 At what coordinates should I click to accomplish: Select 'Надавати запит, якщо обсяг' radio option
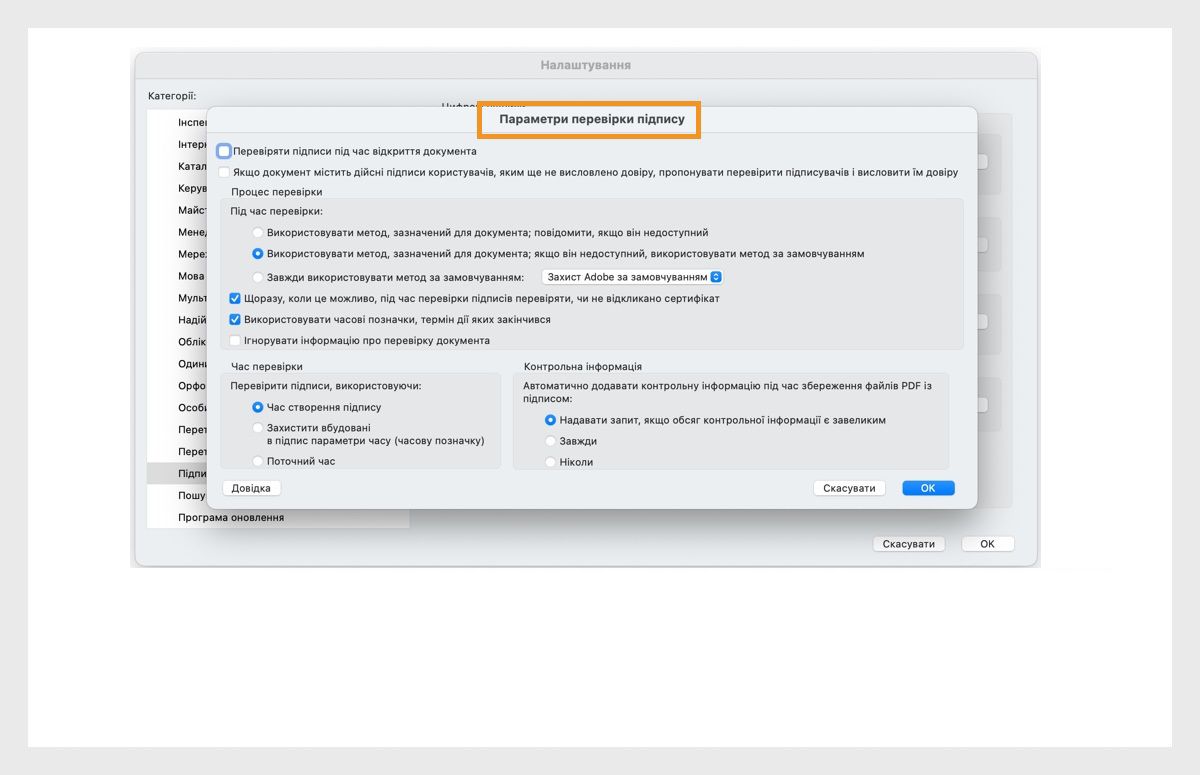click(550, 420)
